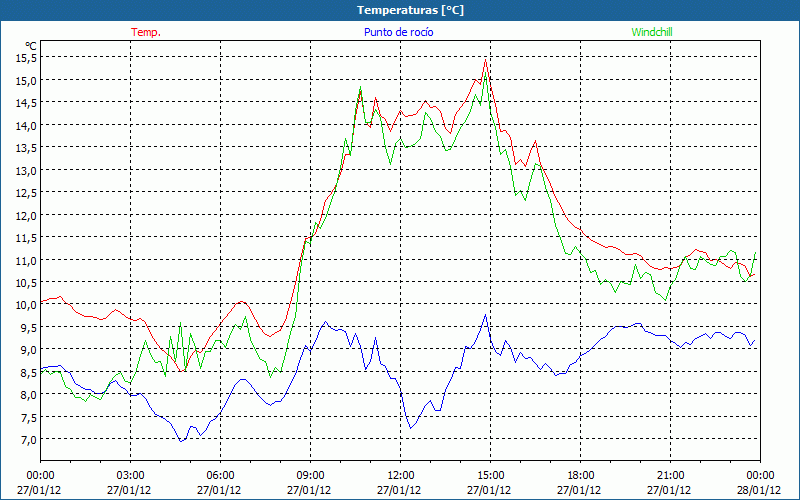Click the "18:00" time axis label
The image size is (800, 500).
580,475
